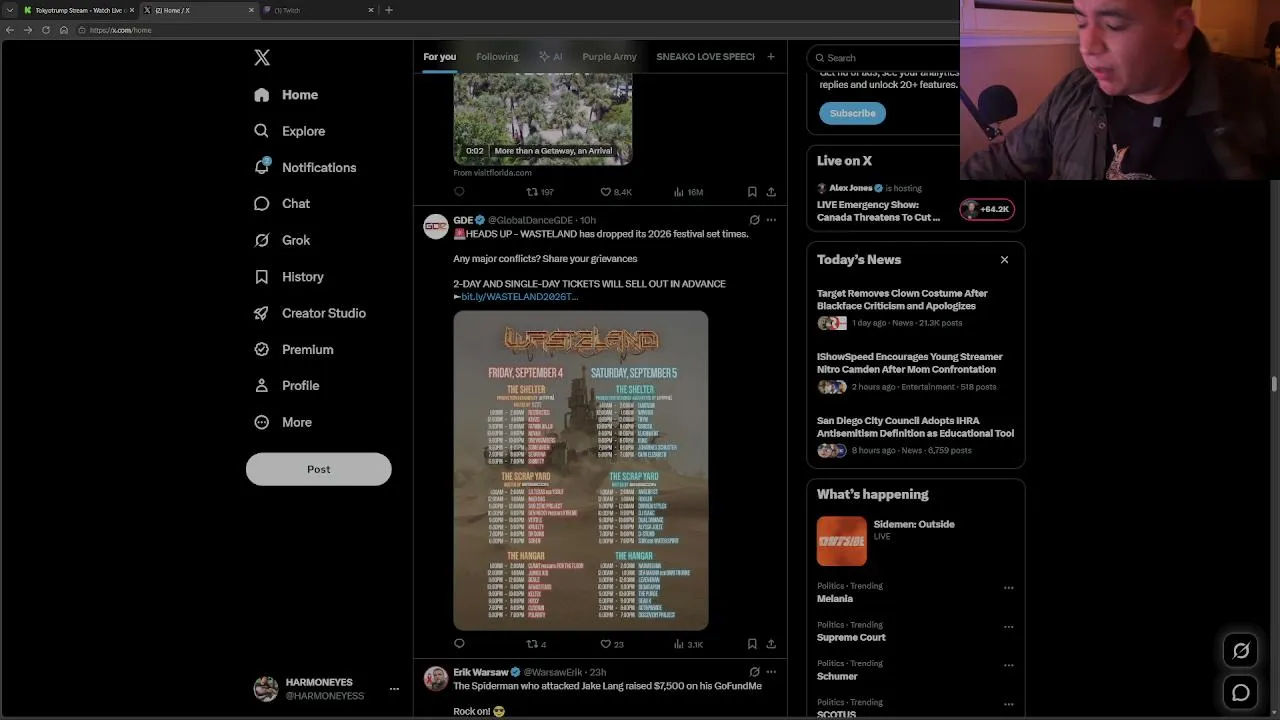The width and height of the screenshot is (1280, 720).
Task: Repost the GDE WASTELAND post
Action: click(x=537, y=644)
